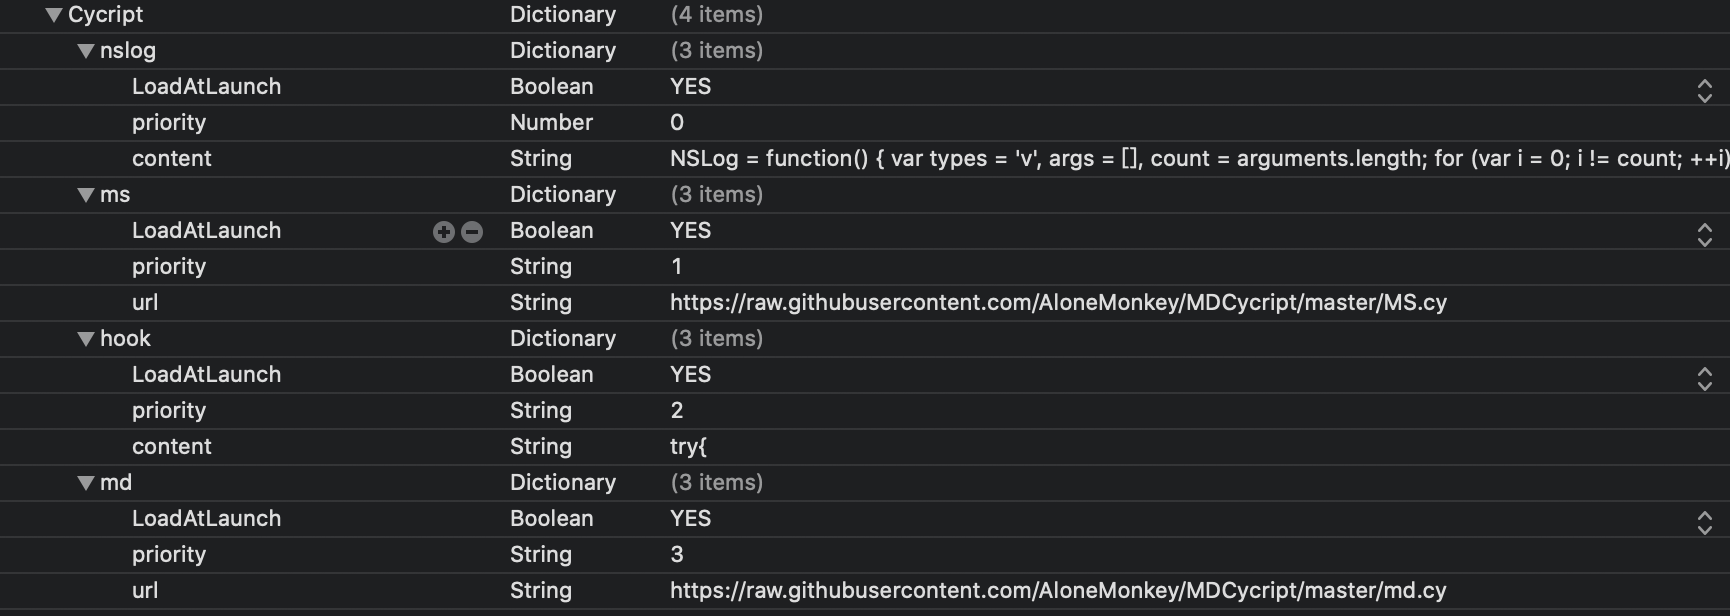Collapse the Cycript dictionary

[x=54, y=15]
